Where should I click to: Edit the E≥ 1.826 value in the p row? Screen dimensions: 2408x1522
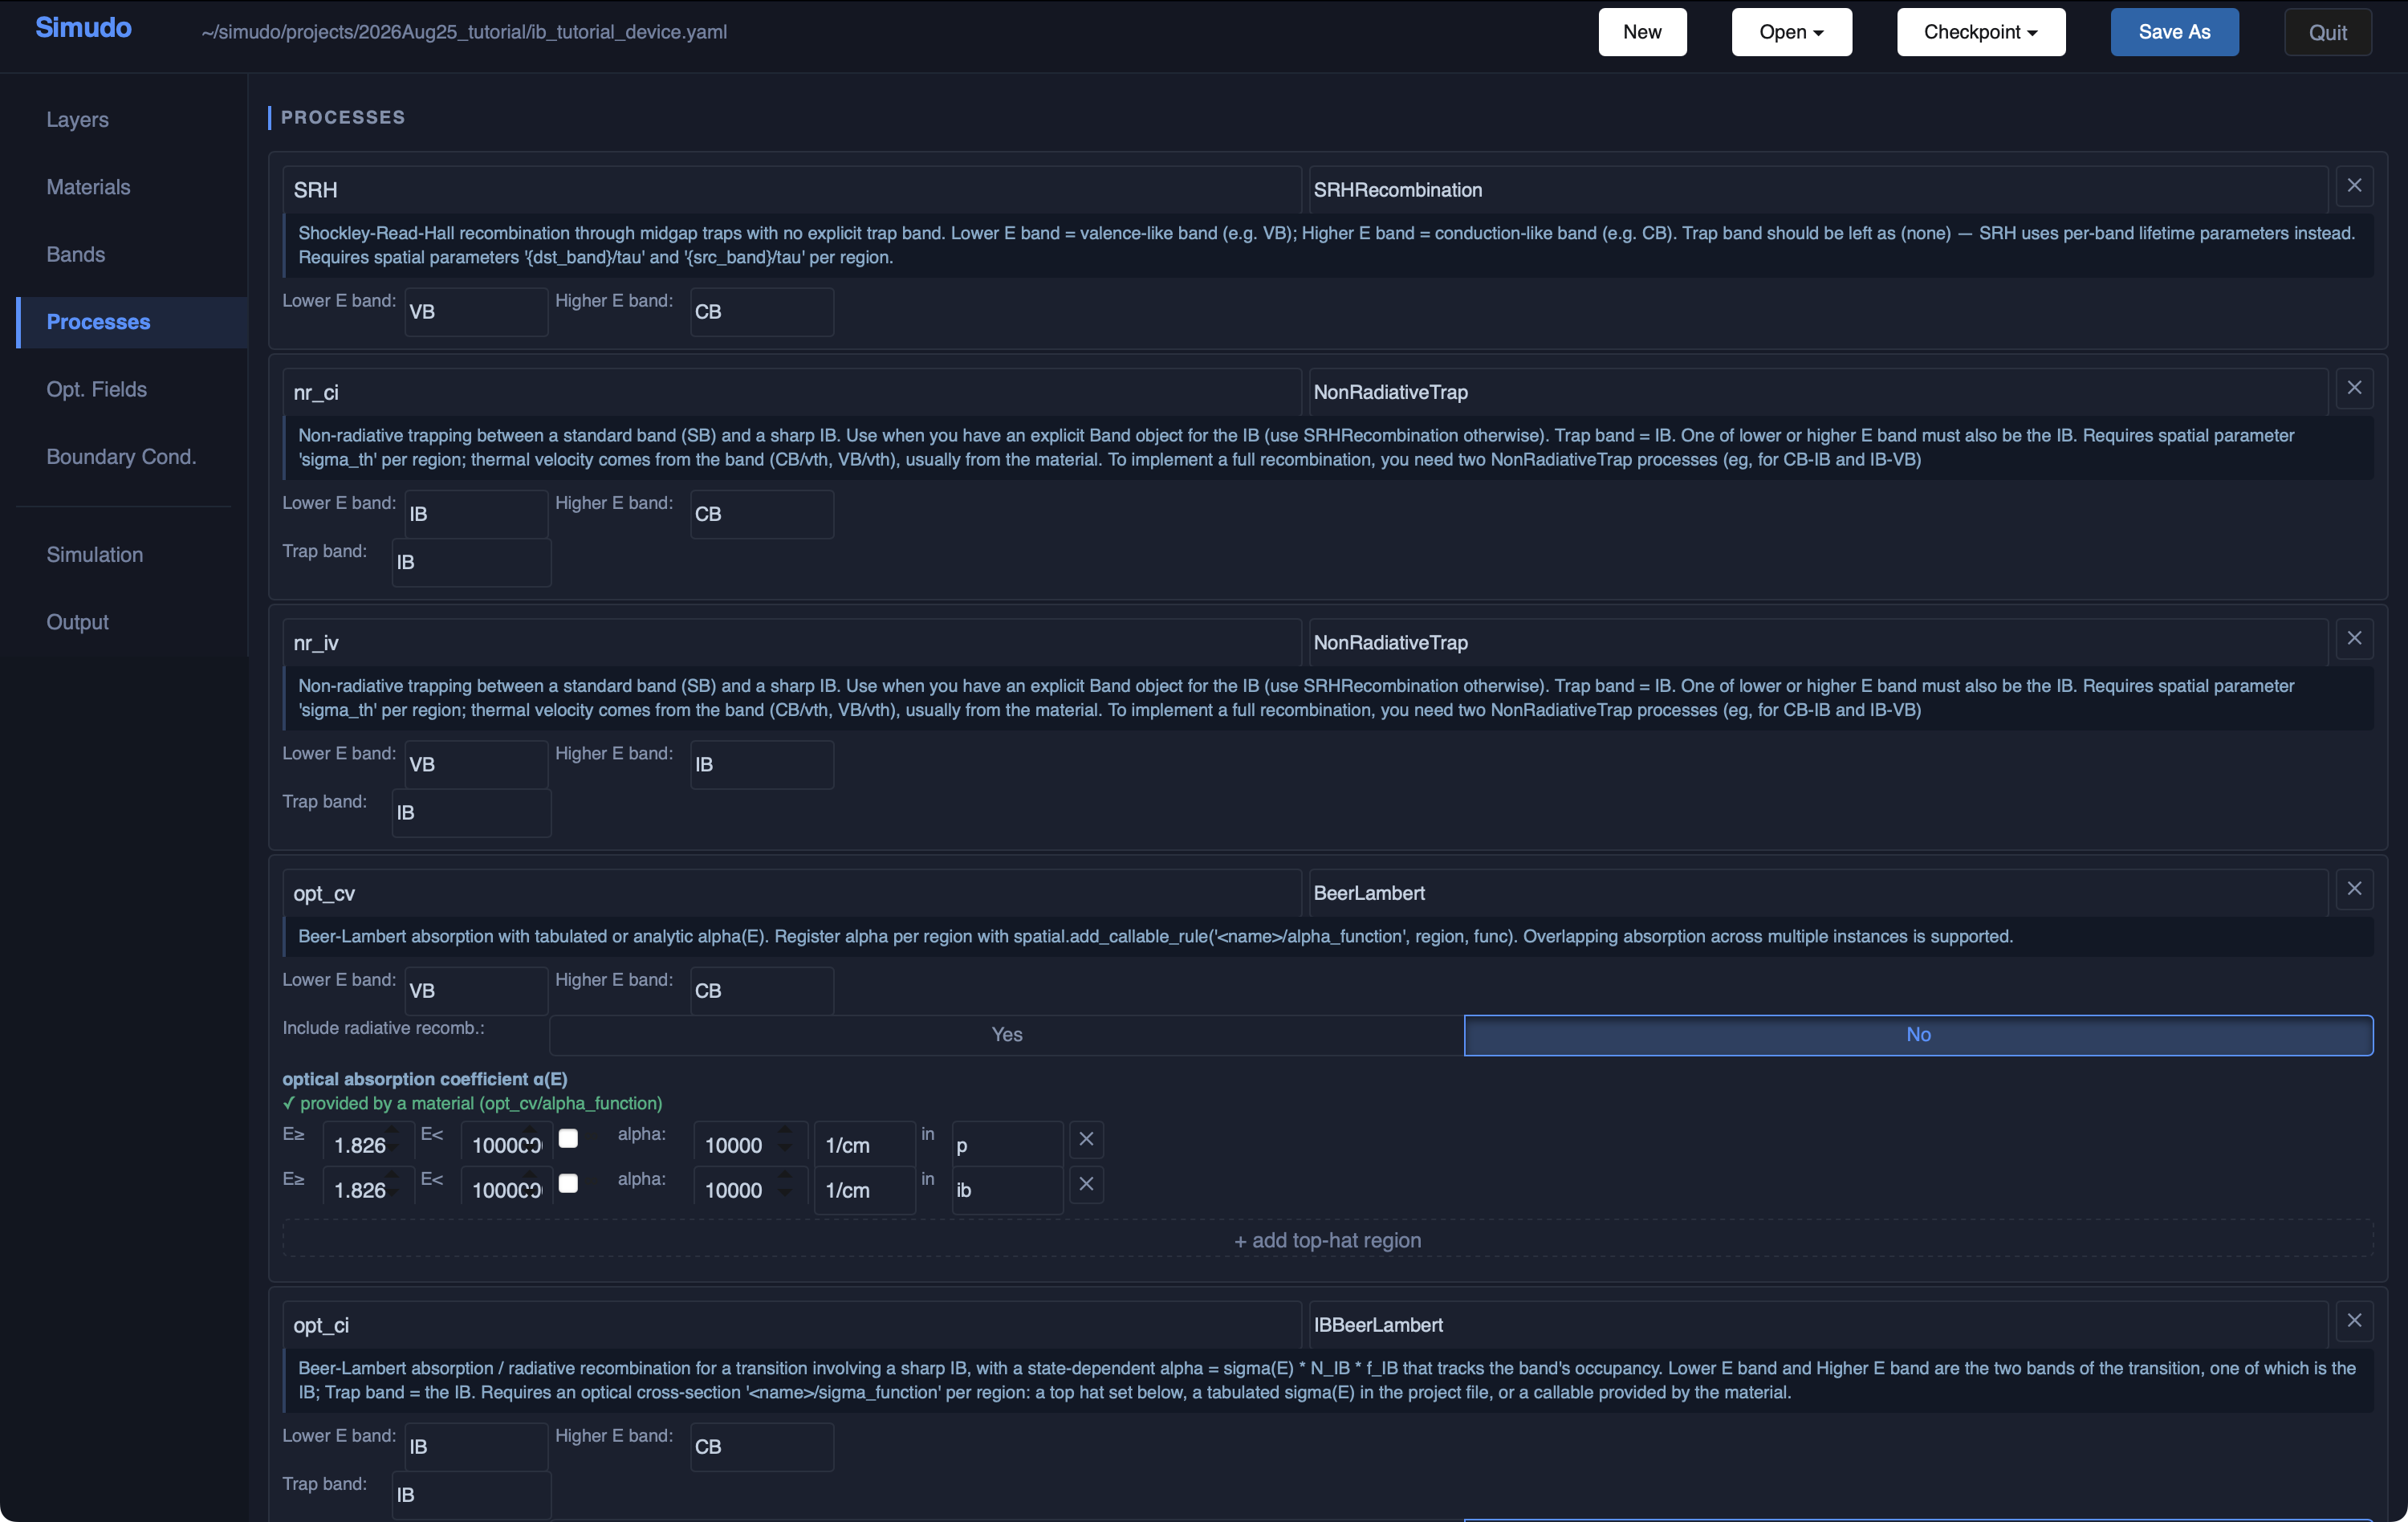click(367, 1145)
